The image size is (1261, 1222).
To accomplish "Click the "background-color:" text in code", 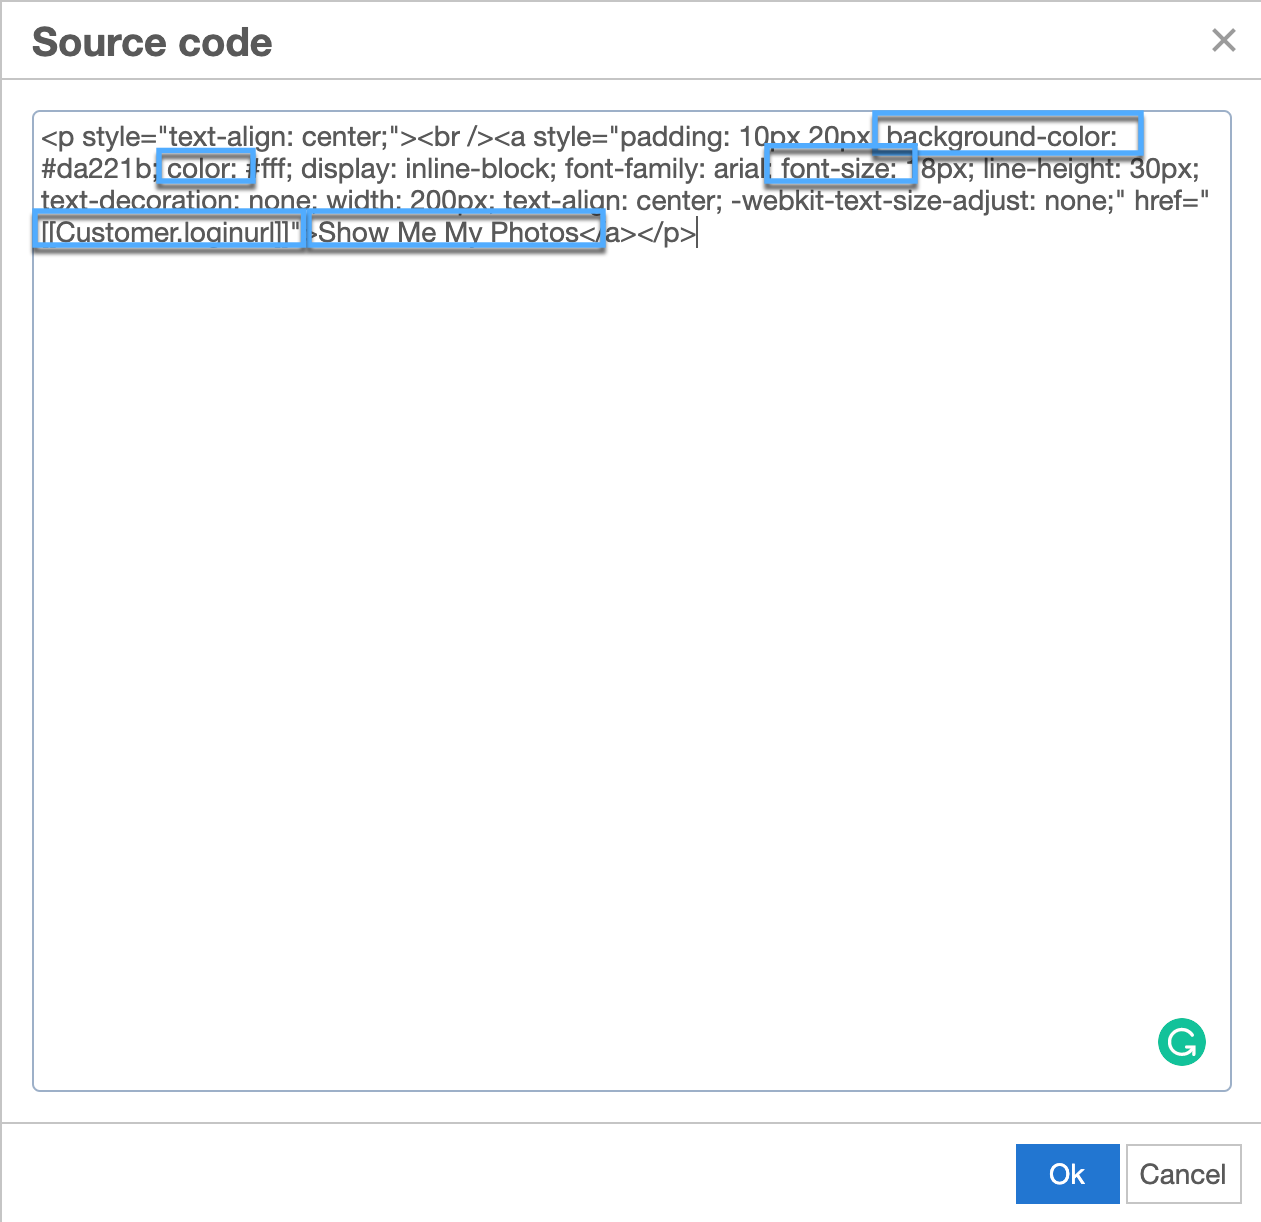I will pyautogui.click(x=1002, y=137).
